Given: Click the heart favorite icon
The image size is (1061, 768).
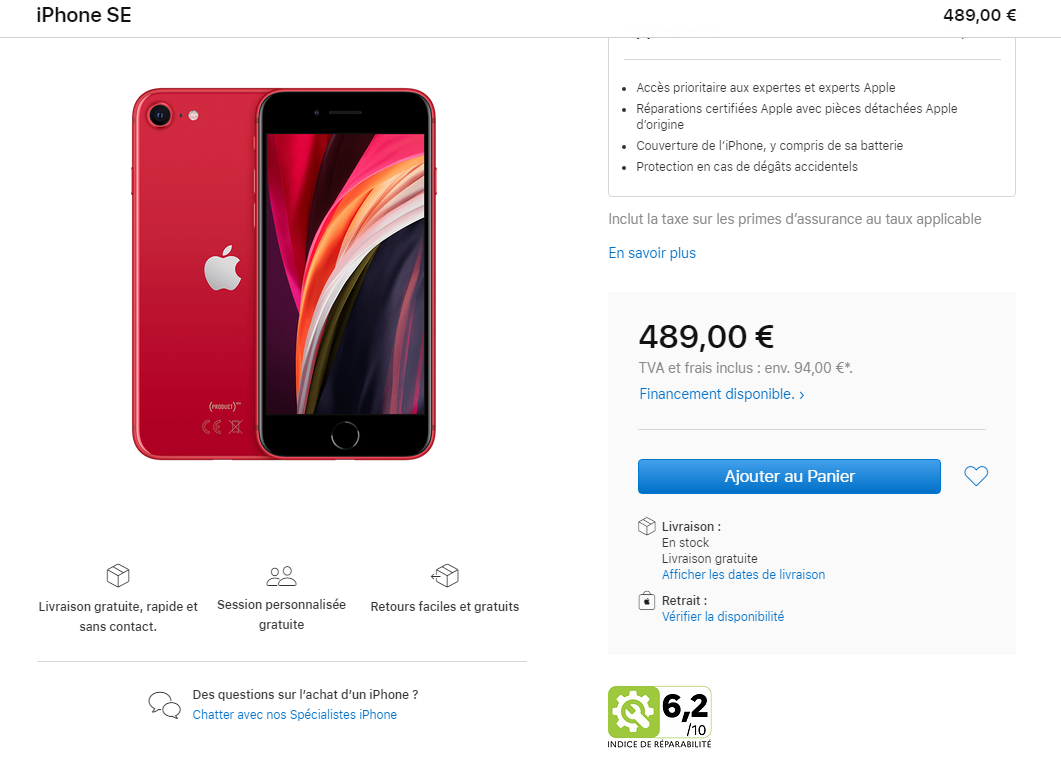Looking at the screenshot, I should click(976, 476).
